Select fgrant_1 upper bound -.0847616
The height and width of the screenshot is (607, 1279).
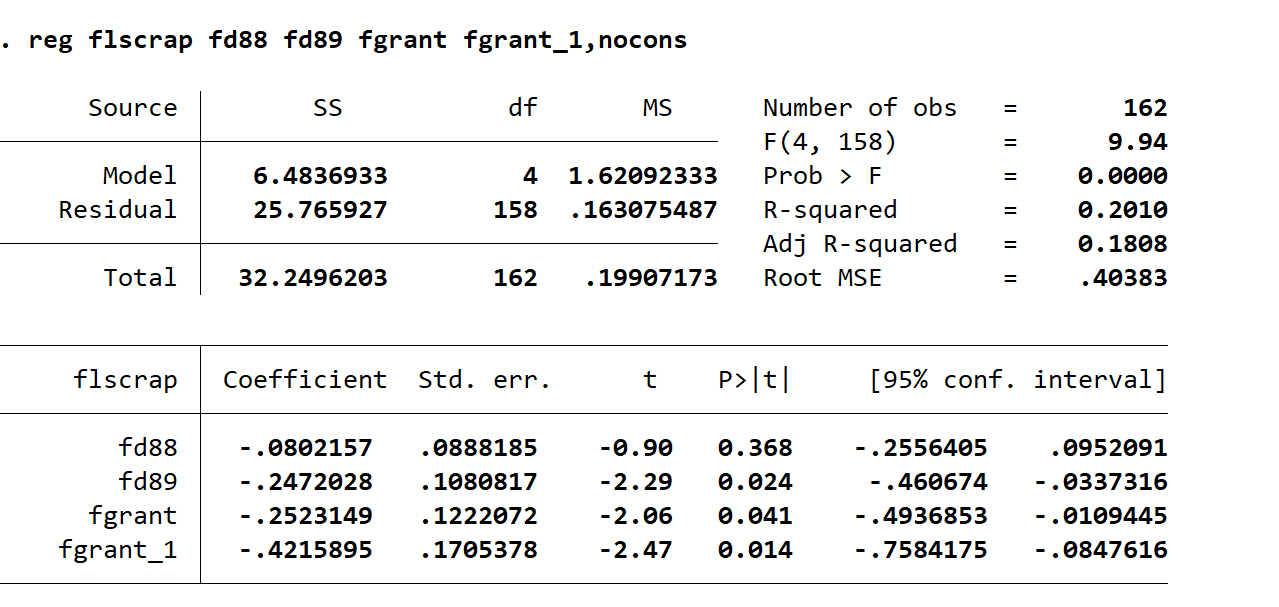click(1100, 550)
